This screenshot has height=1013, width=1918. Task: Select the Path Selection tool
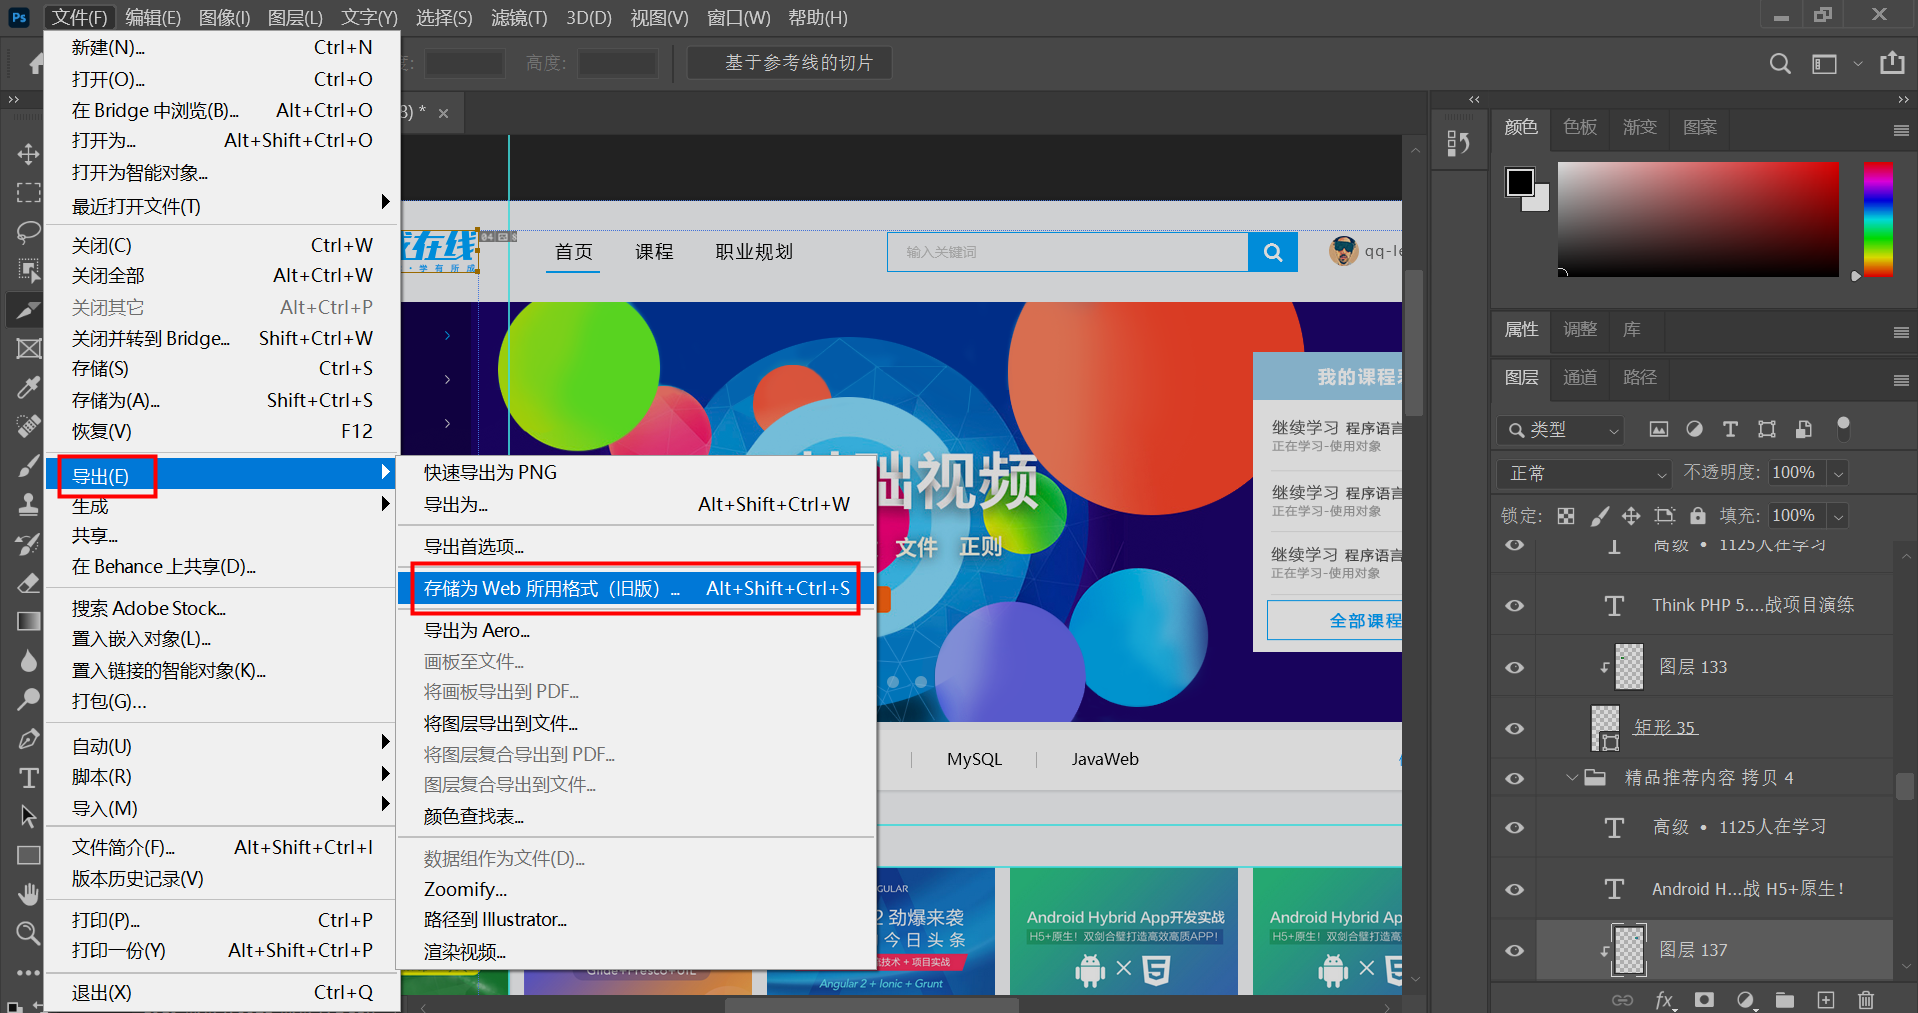(x=28, y=816)
